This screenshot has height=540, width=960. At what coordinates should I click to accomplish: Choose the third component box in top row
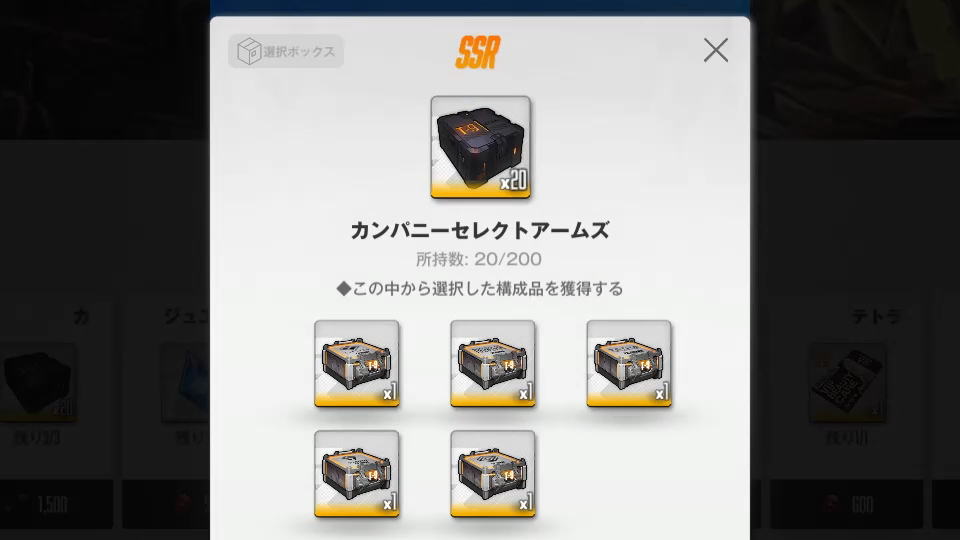tap(629, 364)
